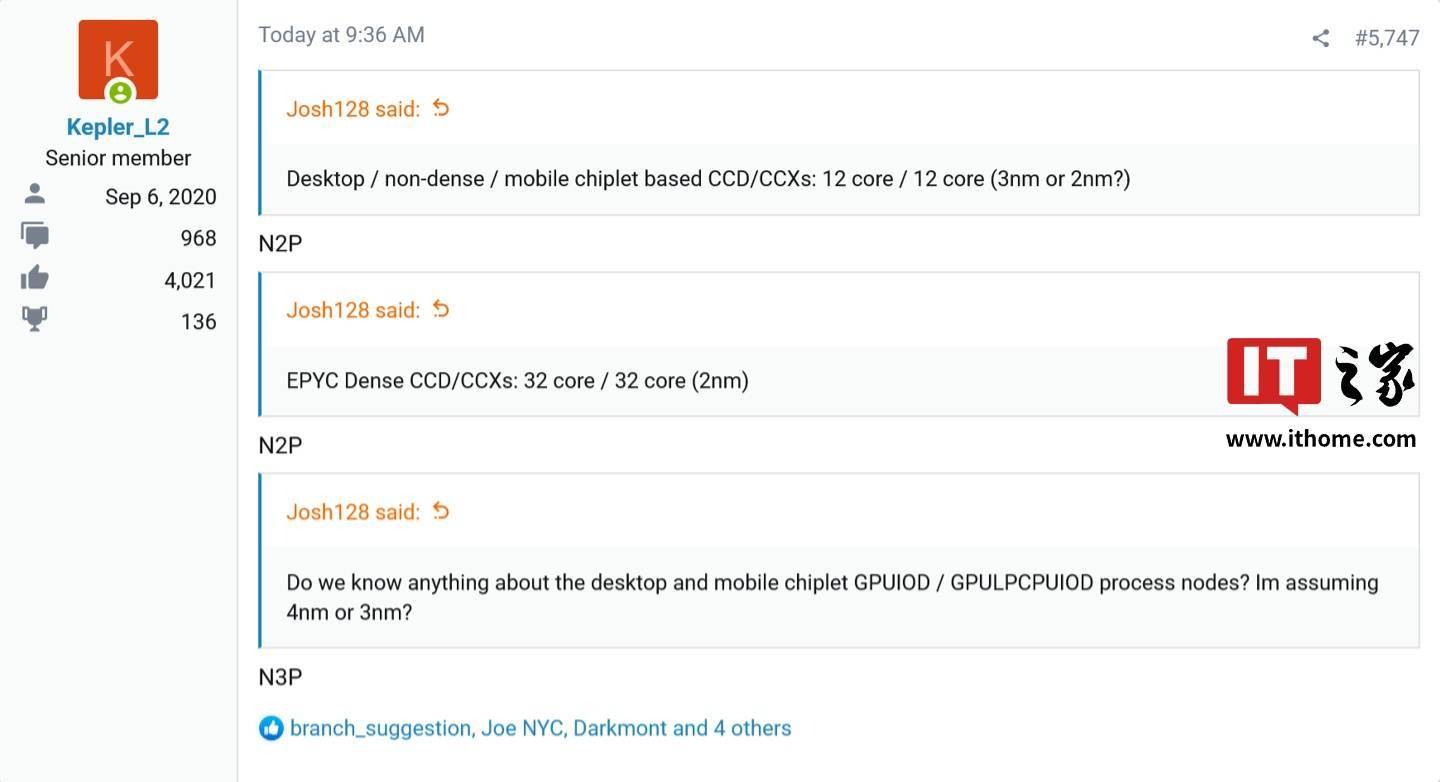The width and height of the screenshot is (1440, 782).
Task: Open post number #5,747 permalink
Action: 1387,38
